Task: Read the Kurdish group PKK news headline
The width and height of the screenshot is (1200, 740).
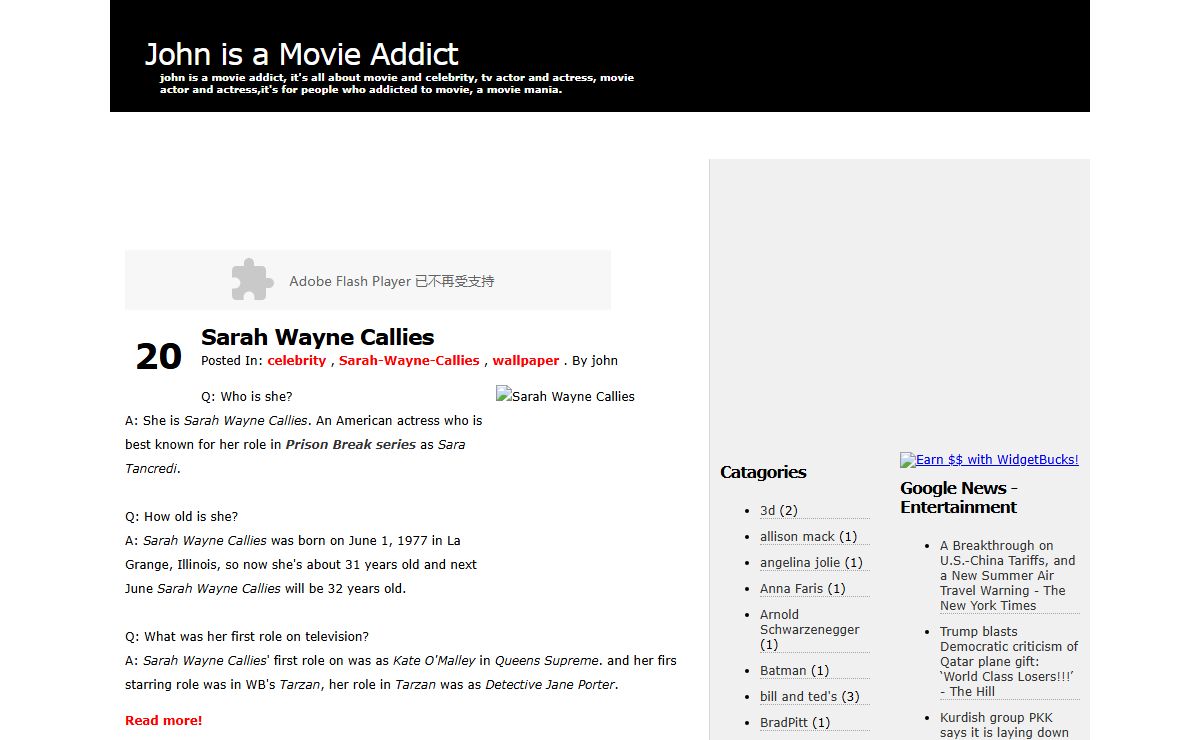Action: 1004,725
